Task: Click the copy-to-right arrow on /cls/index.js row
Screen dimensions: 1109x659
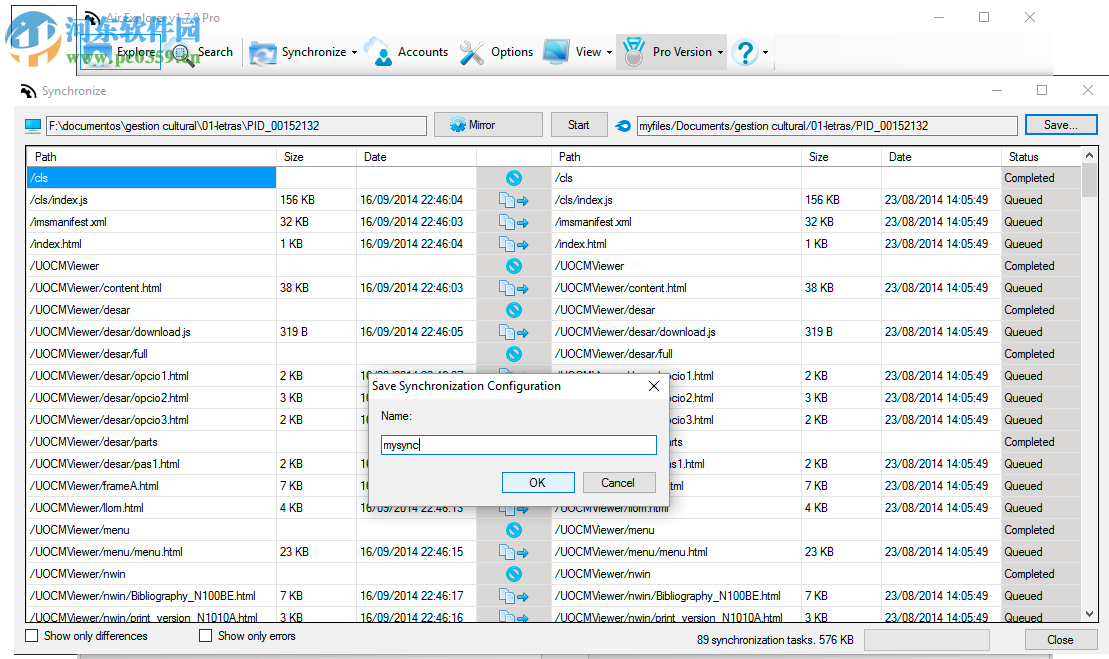Action: point(514,200)
